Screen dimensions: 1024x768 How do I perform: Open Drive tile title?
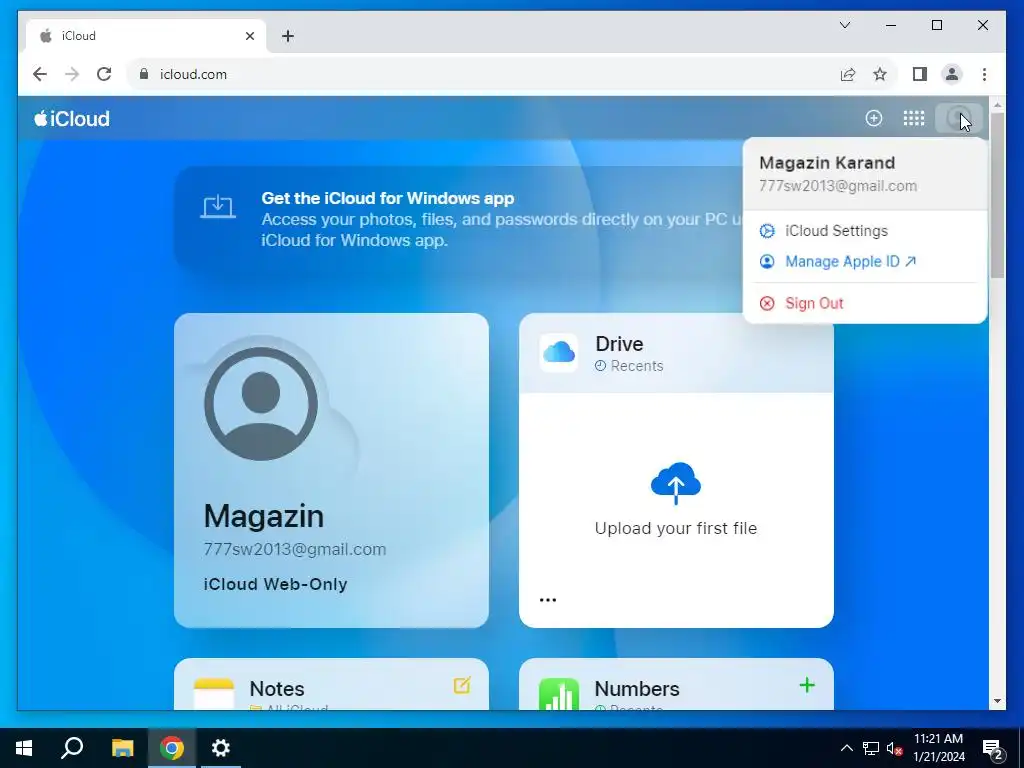[619, 344]
